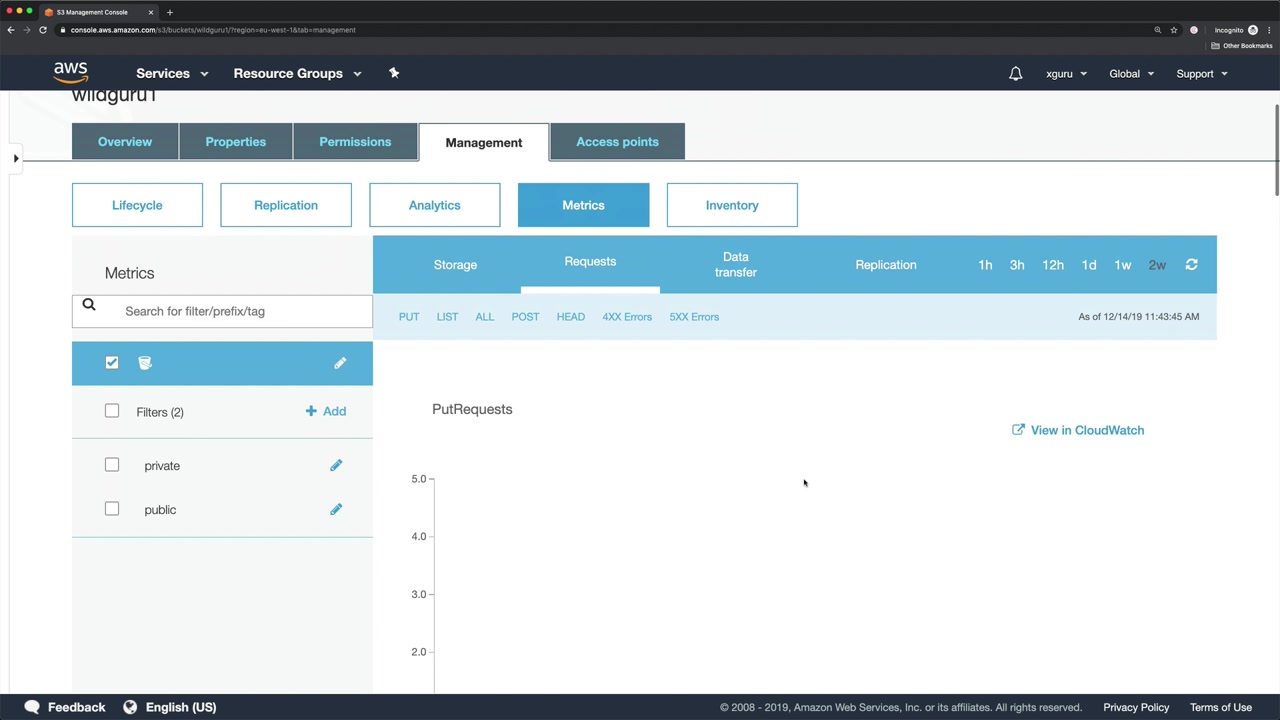Bookmark this page with the star icon
1280x720 pixels.
click(1174, 30)
